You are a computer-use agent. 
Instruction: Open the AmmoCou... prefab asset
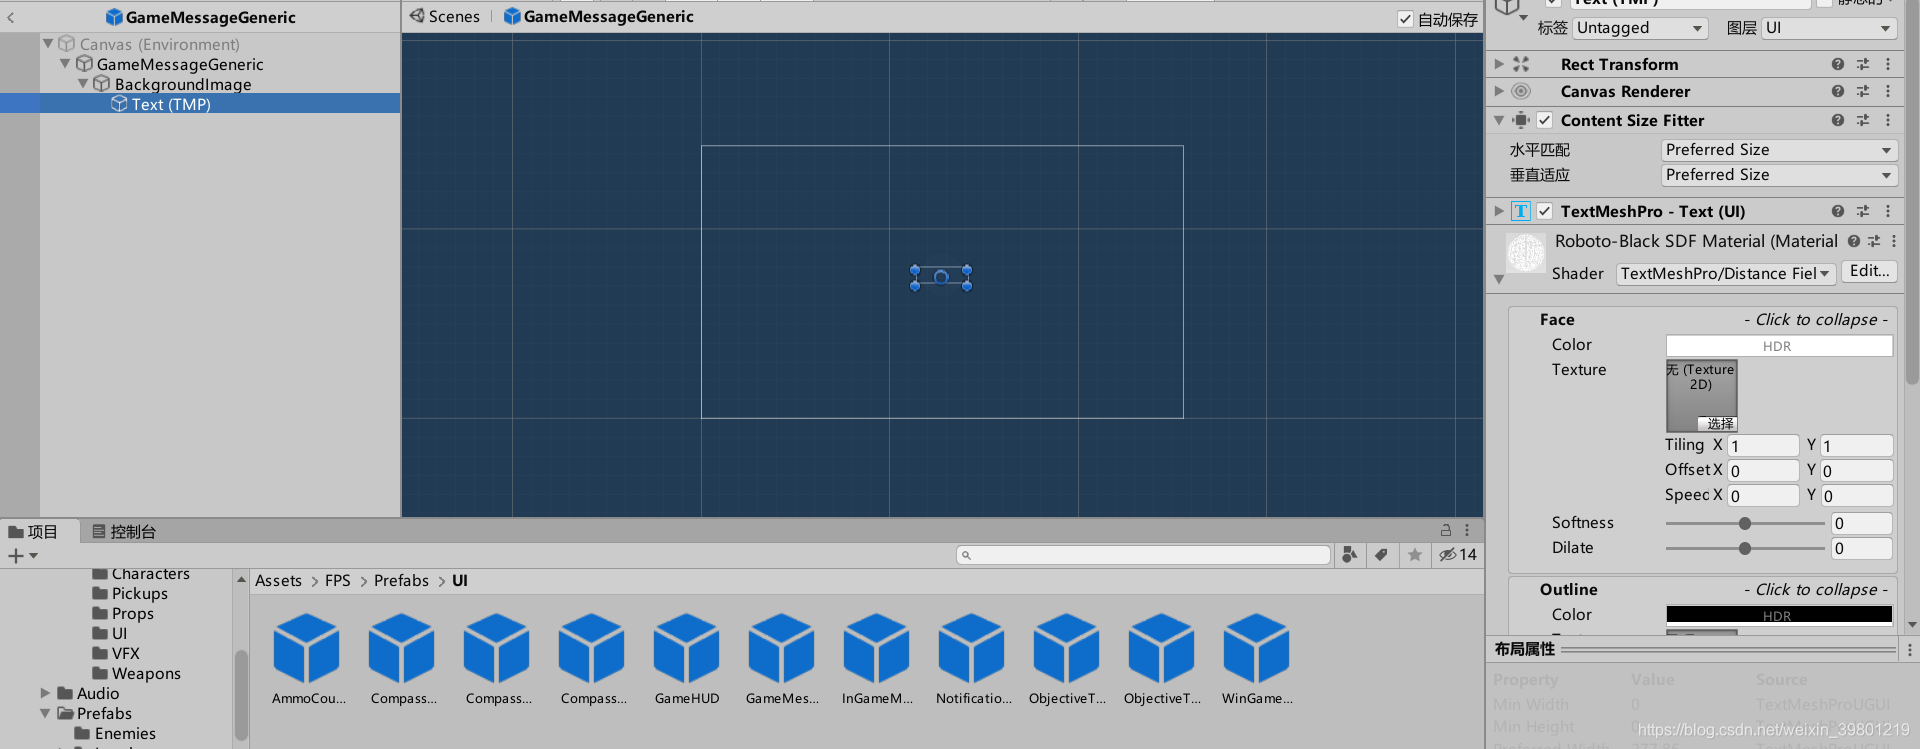coord(306,649)
